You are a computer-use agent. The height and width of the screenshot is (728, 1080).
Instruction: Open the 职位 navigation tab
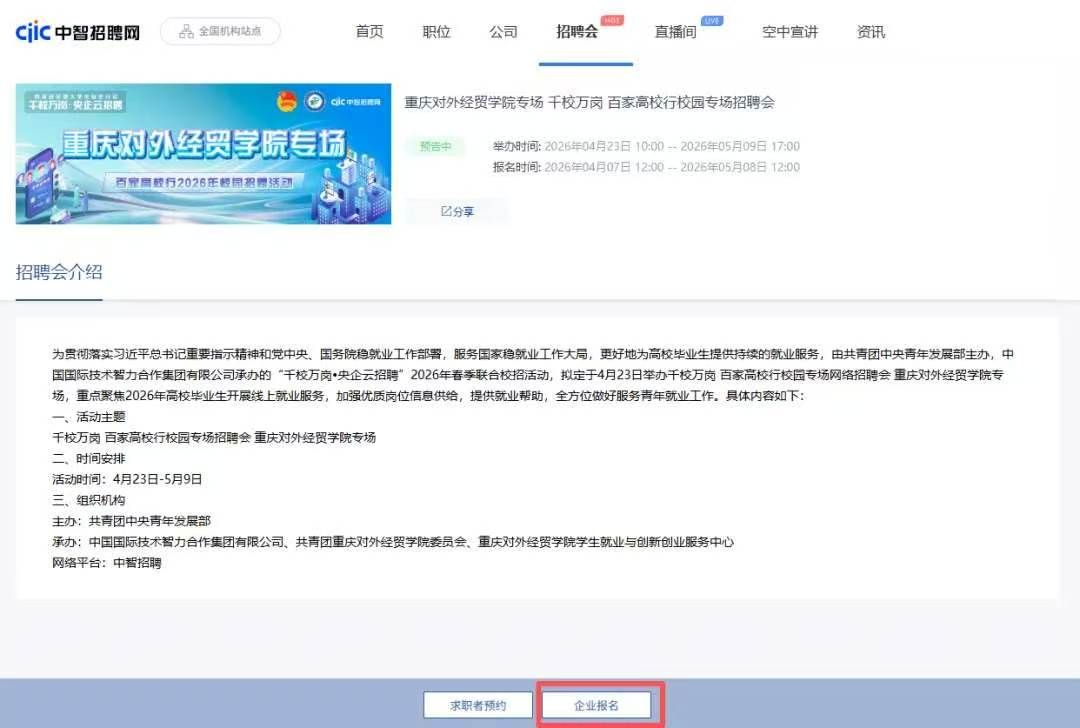coord(437,32)
